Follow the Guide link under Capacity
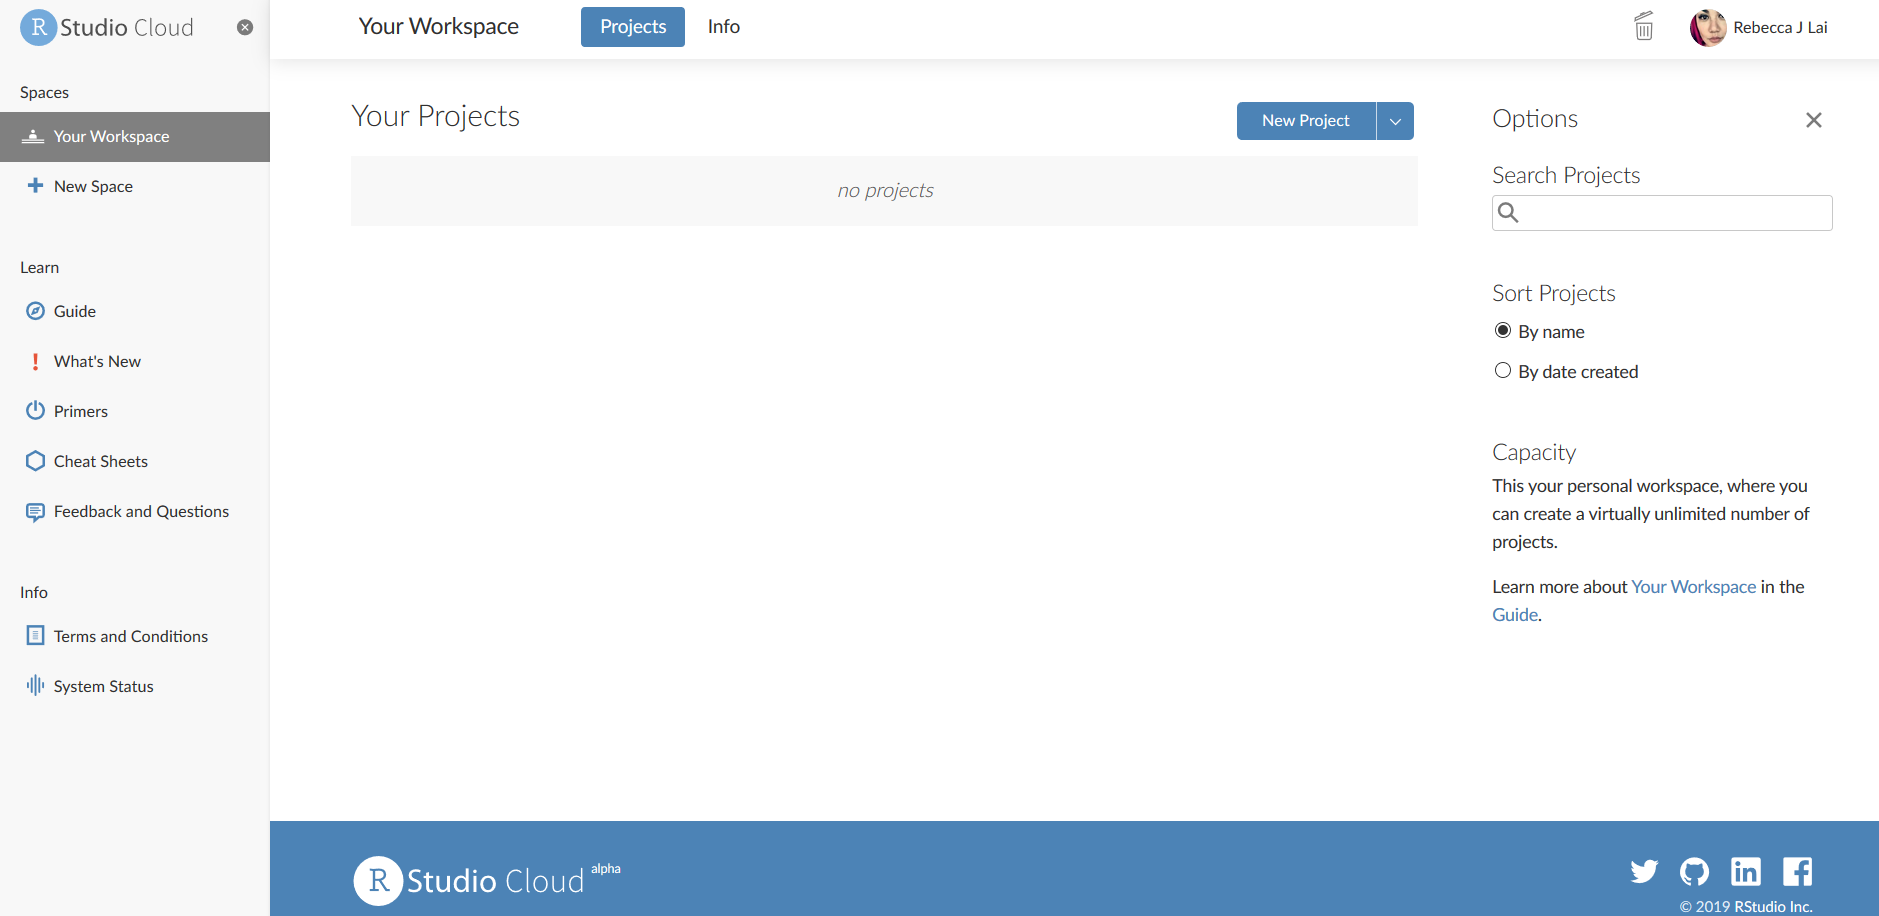Image resolution: width=1879 pixels, height=916 pixels. [x=1515, y=615]
